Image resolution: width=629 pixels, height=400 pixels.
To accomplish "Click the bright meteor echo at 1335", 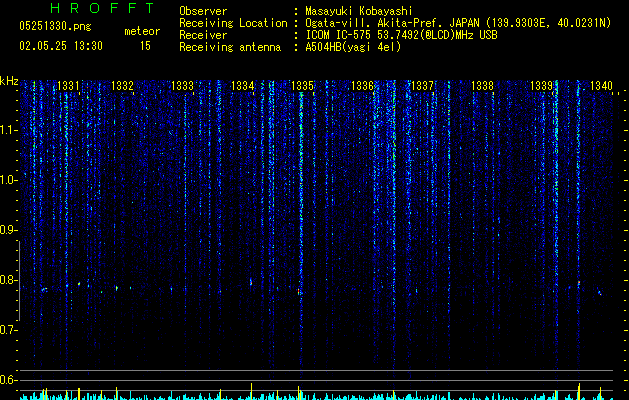I will (x=299, y=291).
